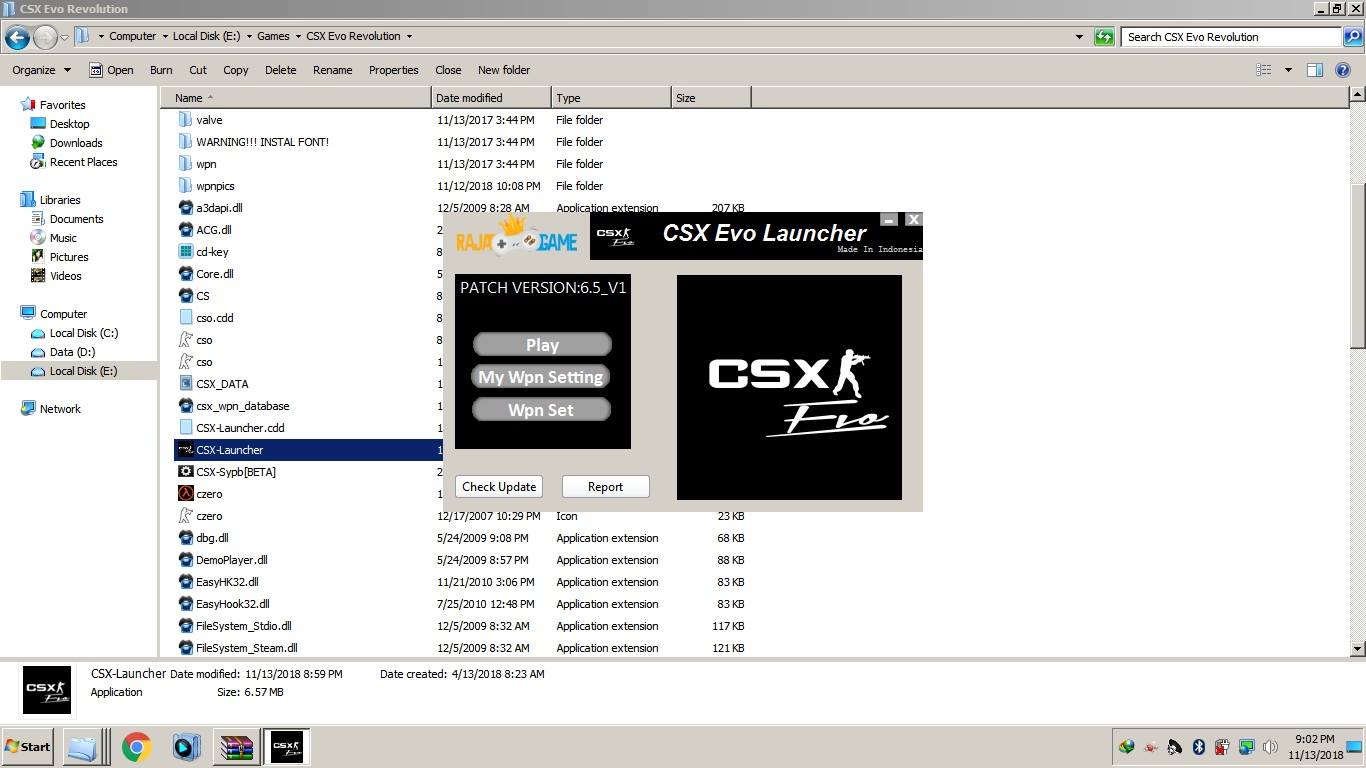Screen dimensions: 1366x768
Task: Open the recent pages dropdown arrow
Action: click(x=64, y=37)
